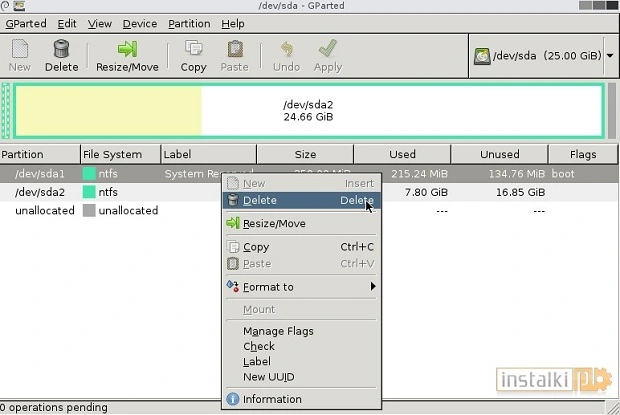Viewport: 620px width, 415px height.
Task: Click the Resize/Move toolbar icon
Action: click(127, 49)
